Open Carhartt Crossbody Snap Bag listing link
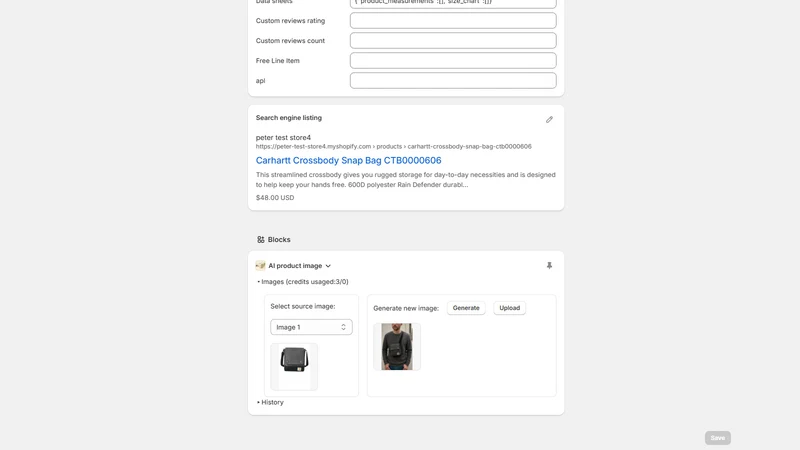The width and height of the screenshot is (800, 450). coord(348,160)
